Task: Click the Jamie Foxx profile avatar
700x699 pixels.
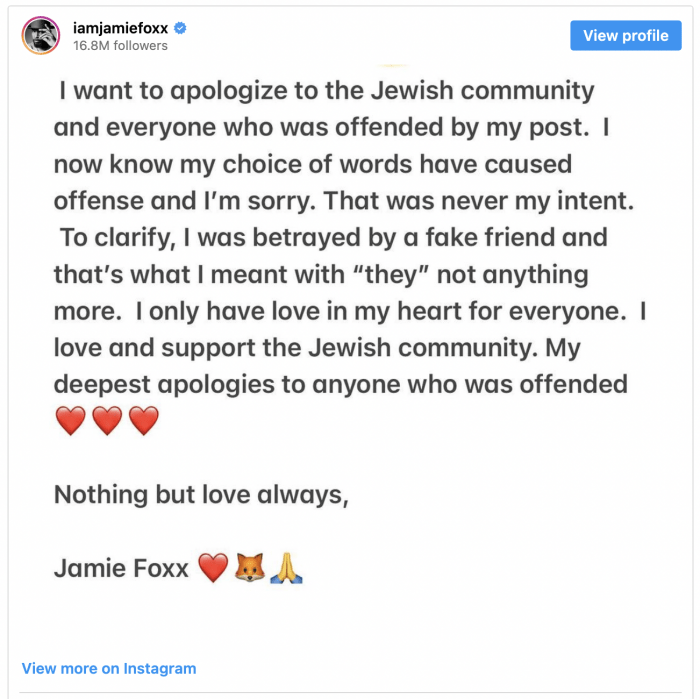Action: 41,35
